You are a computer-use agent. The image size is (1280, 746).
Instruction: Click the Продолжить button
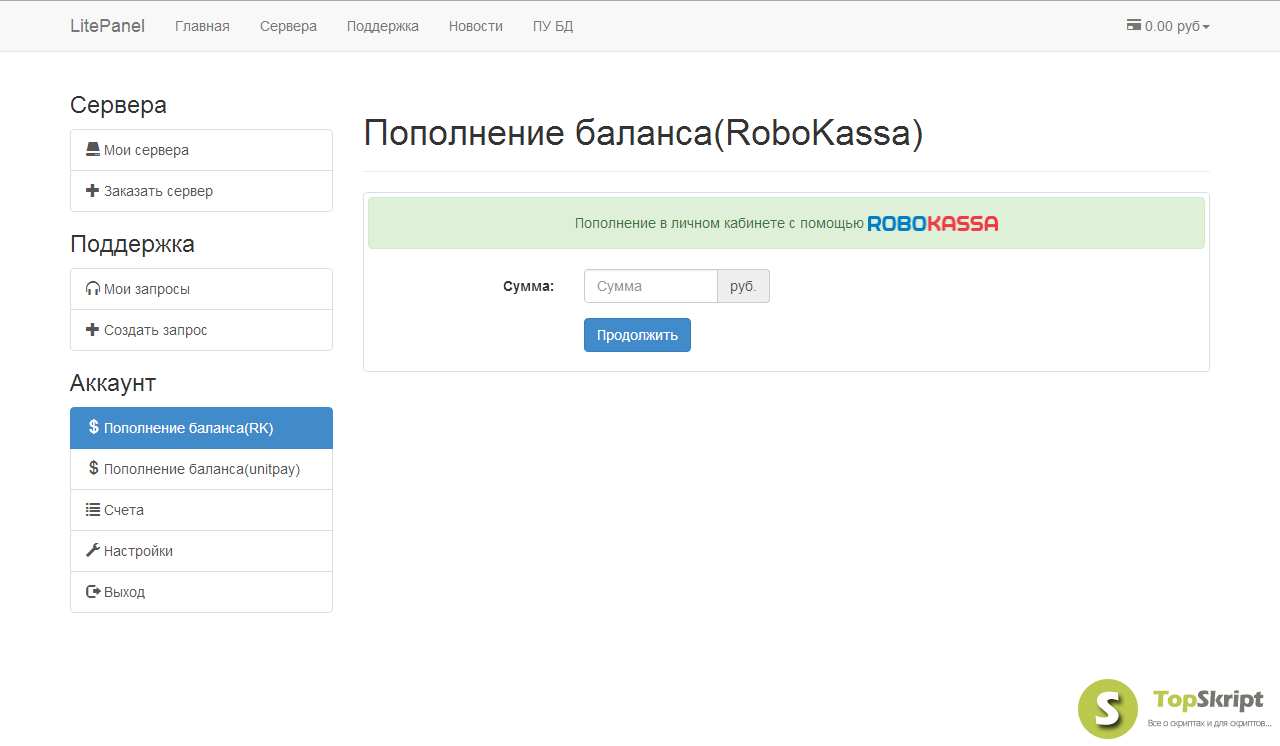point(637,335)
